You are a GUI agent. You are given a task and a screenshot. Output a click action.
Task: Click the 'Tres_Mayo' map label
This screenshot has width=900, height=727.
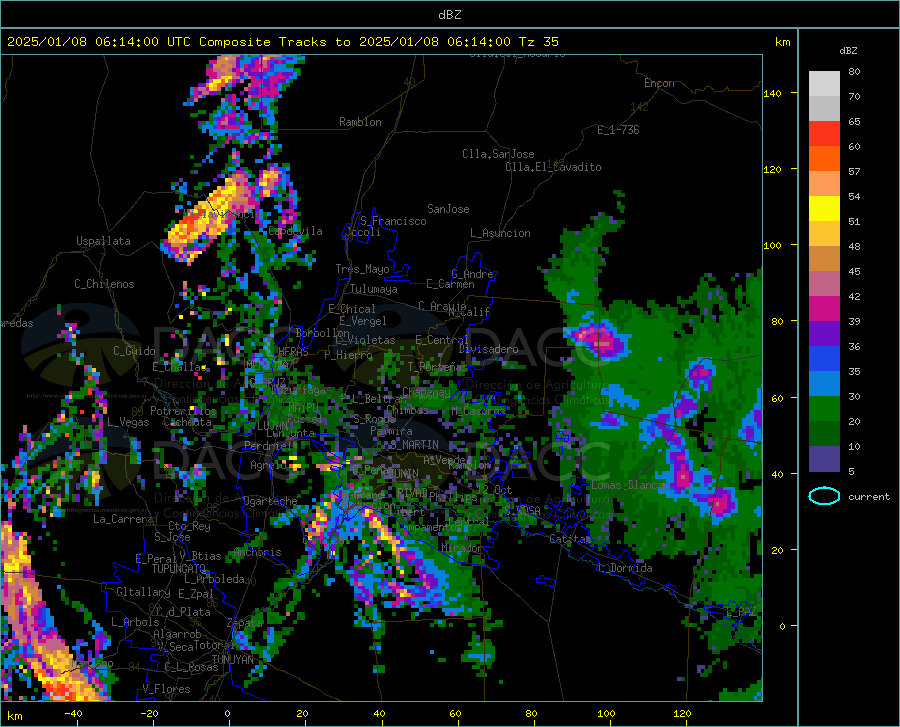(x=362, y=269)
